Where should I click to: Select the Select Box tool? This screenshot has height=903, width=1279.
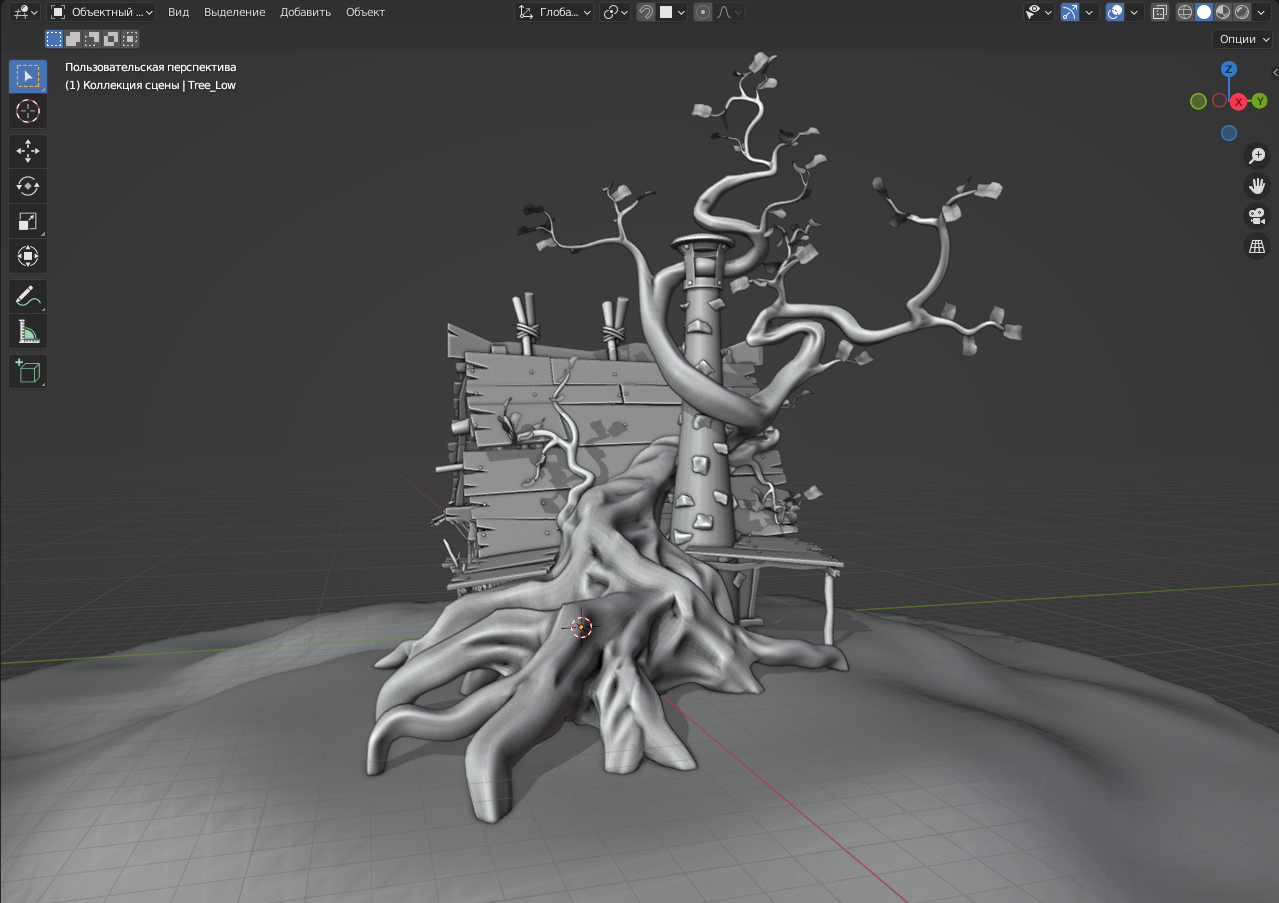coord(28,76)
